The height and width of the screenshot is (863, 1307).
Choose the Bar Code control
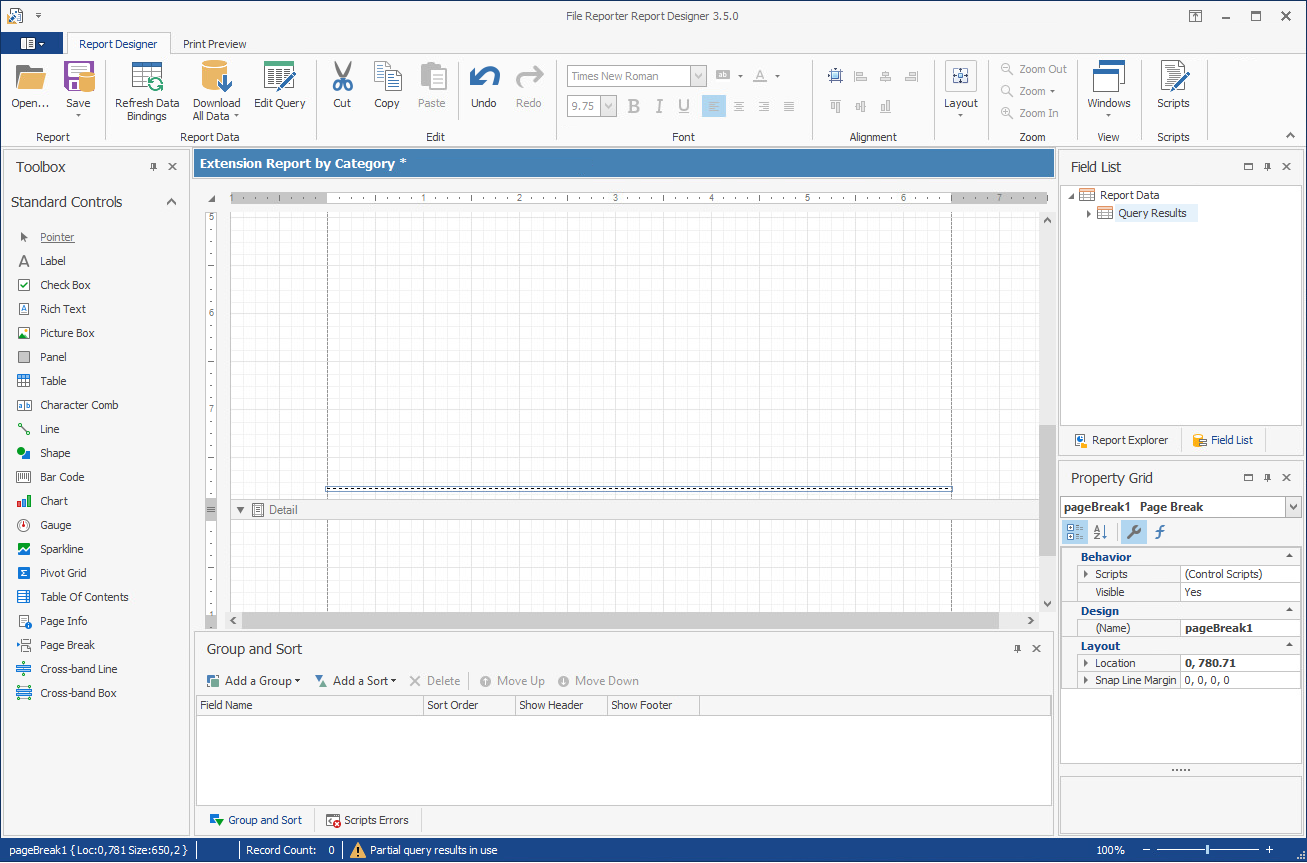click(x=60, y=476)
